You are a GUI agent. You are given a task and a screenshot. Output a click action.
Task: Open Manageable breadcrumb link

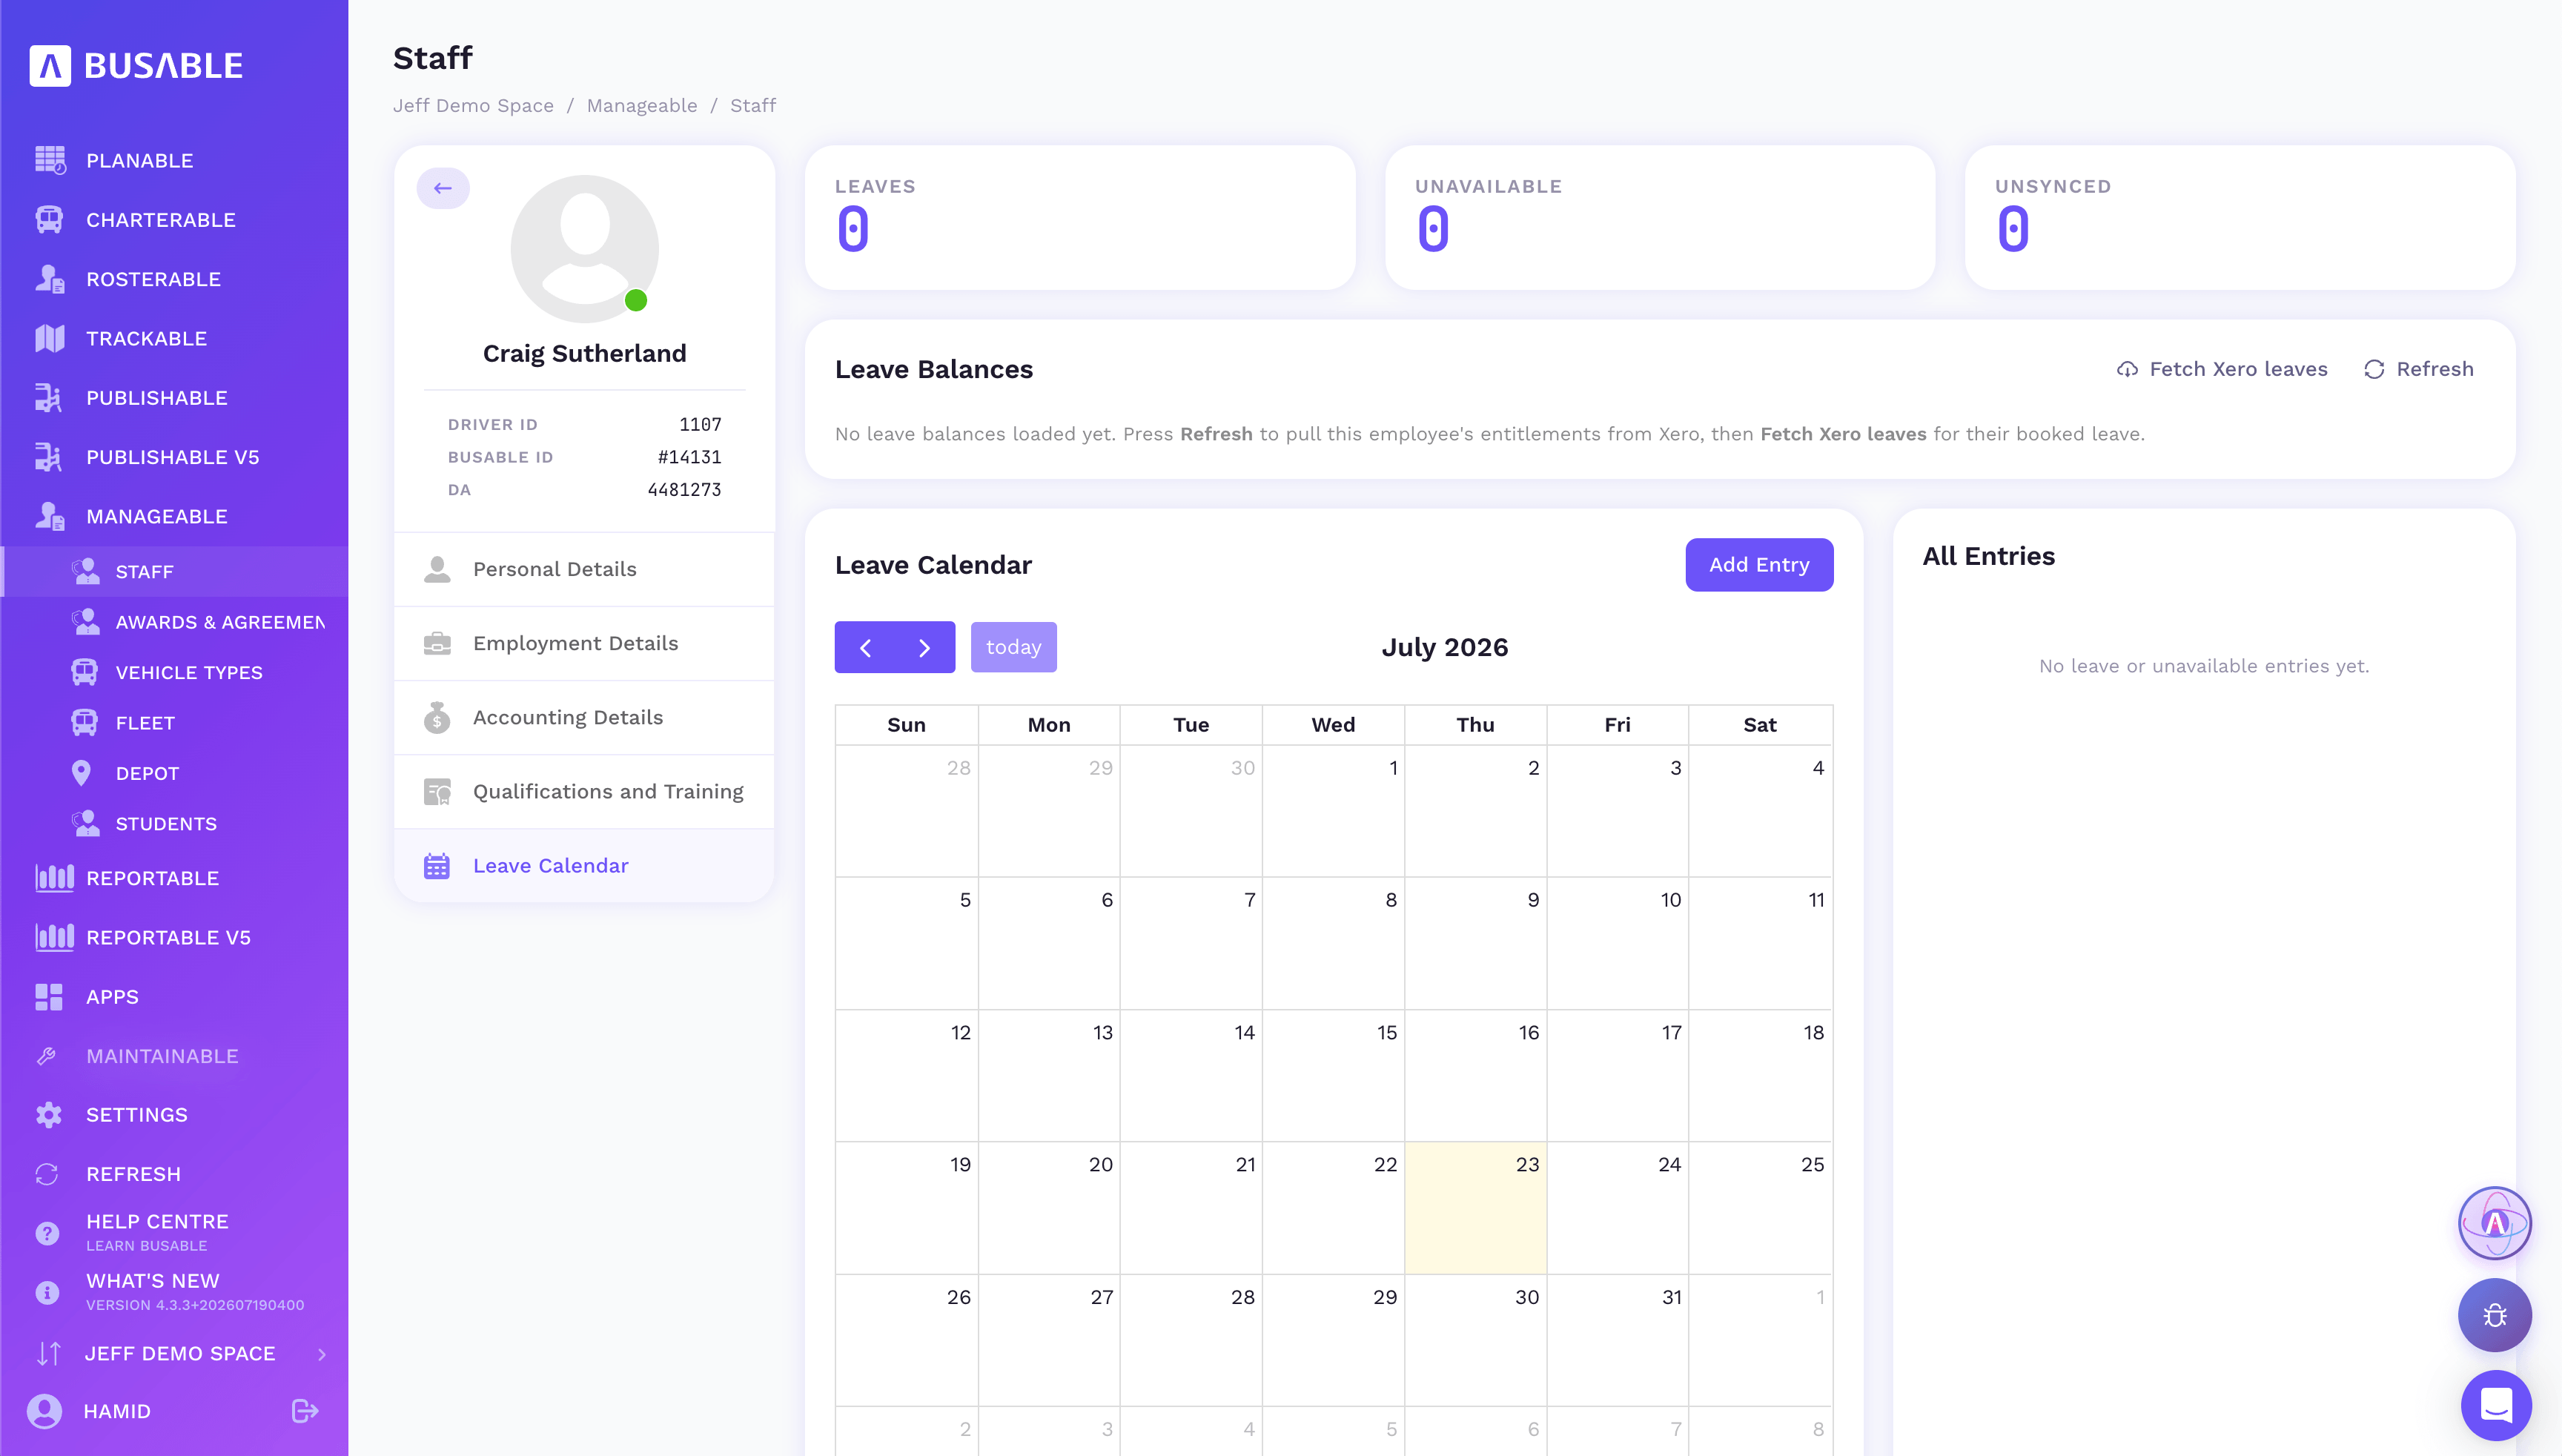click(x=642, y=106)
